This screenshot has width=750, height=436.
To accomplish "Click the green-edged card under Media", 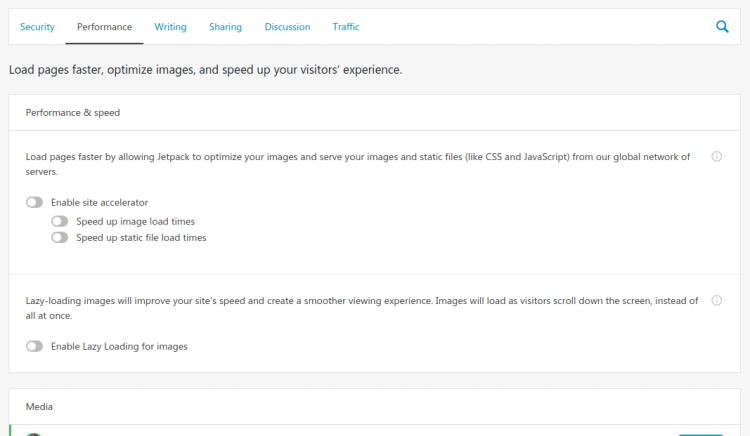I will (375, 430).
